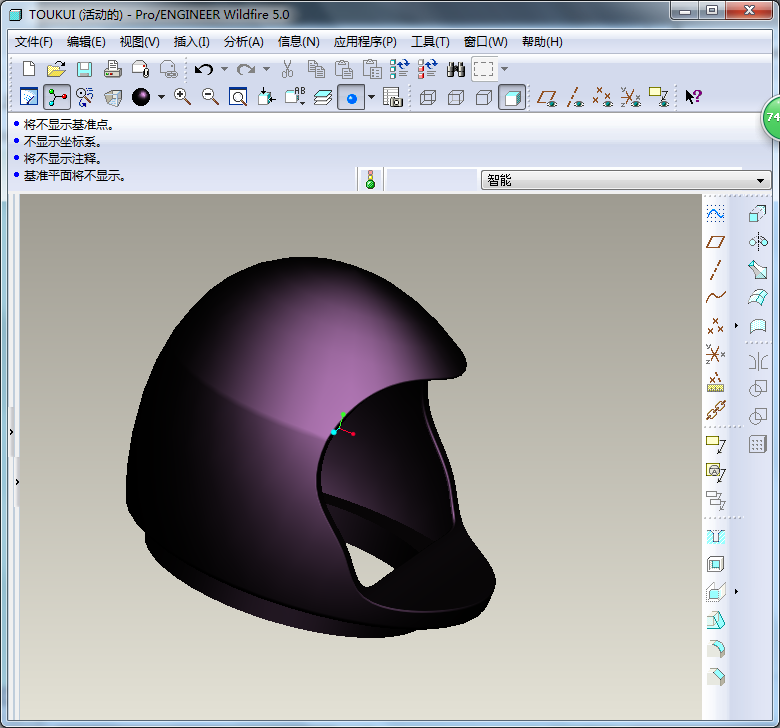The image size is (780, 728).
Task: Open the 分析(A) menu
Action: [x=244, y=42]
